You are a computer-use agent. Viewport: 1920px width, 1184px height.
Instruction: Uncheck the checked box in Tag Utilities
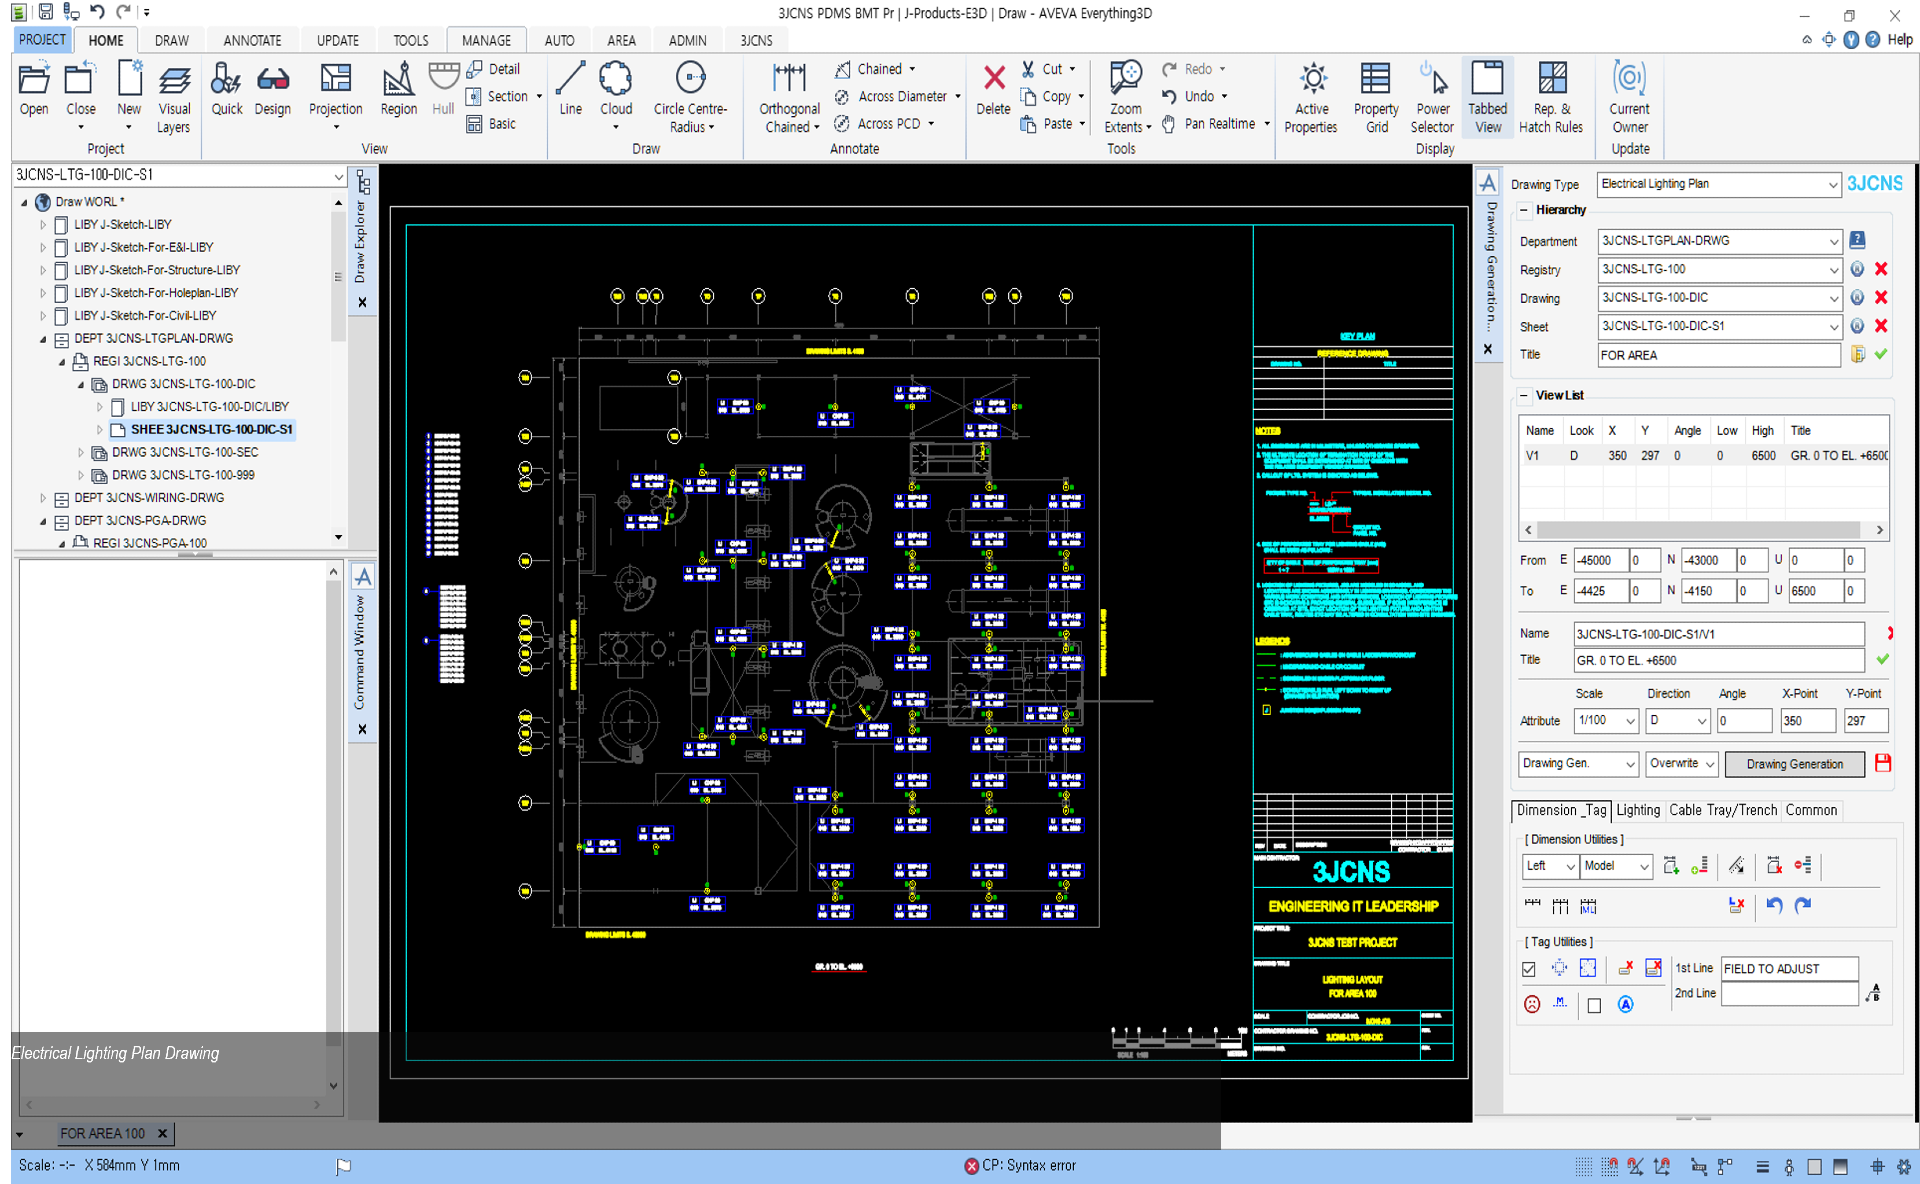pos(1529,969)
